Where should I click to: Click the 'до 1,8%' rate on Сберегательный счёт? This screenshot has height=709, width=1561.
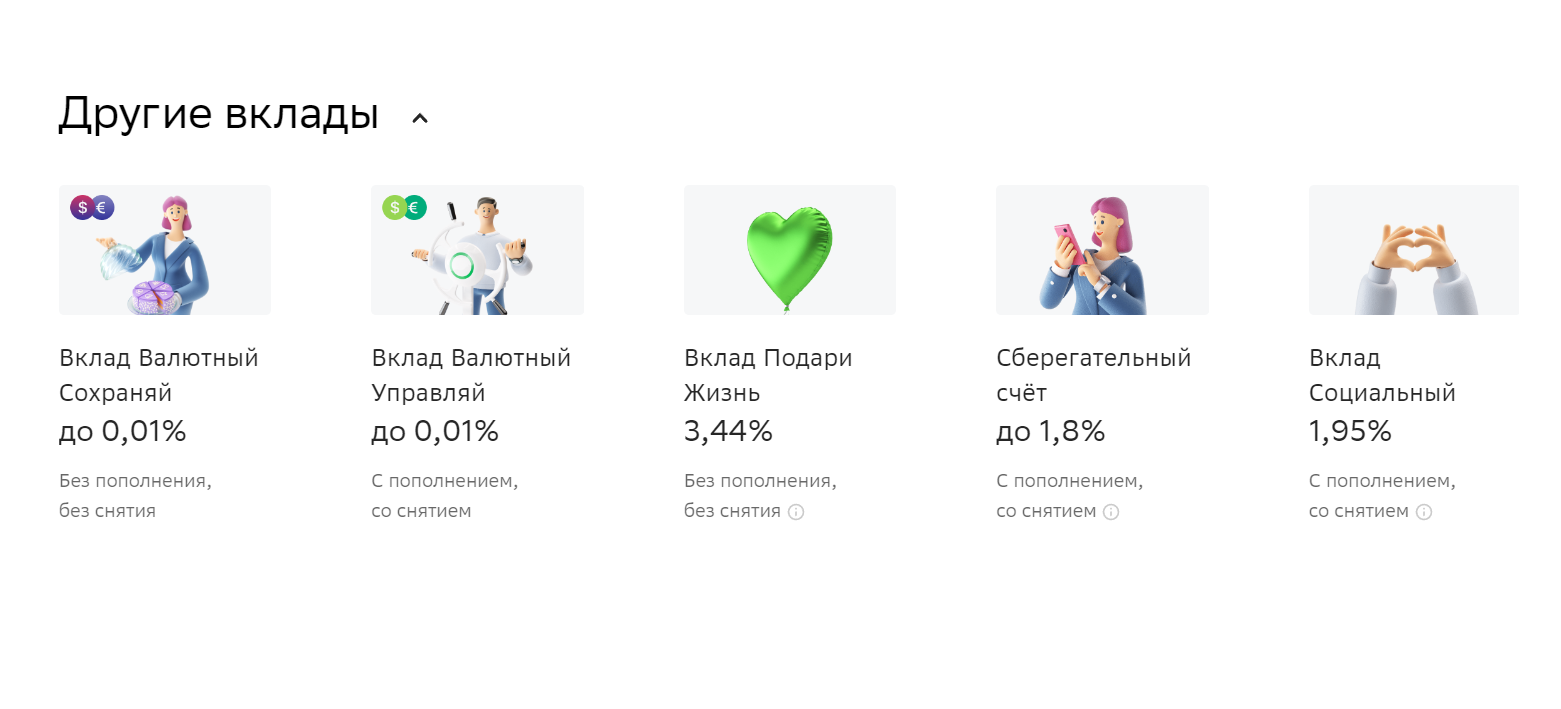click(1050, 431)
